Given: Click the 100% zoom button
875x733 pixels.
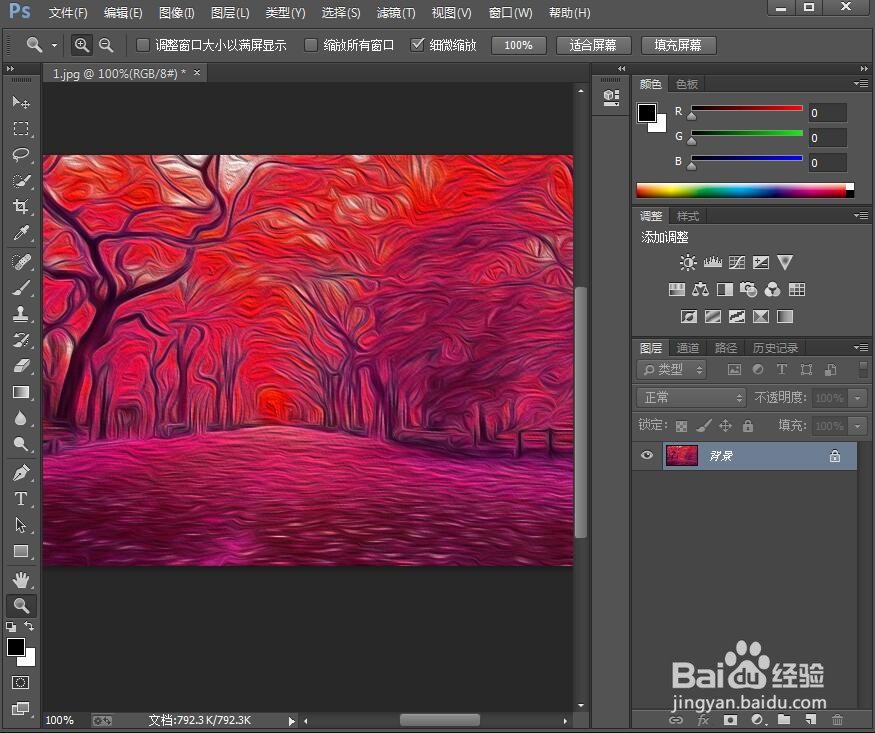Looking at the screenshot, I should pos(518,45).
